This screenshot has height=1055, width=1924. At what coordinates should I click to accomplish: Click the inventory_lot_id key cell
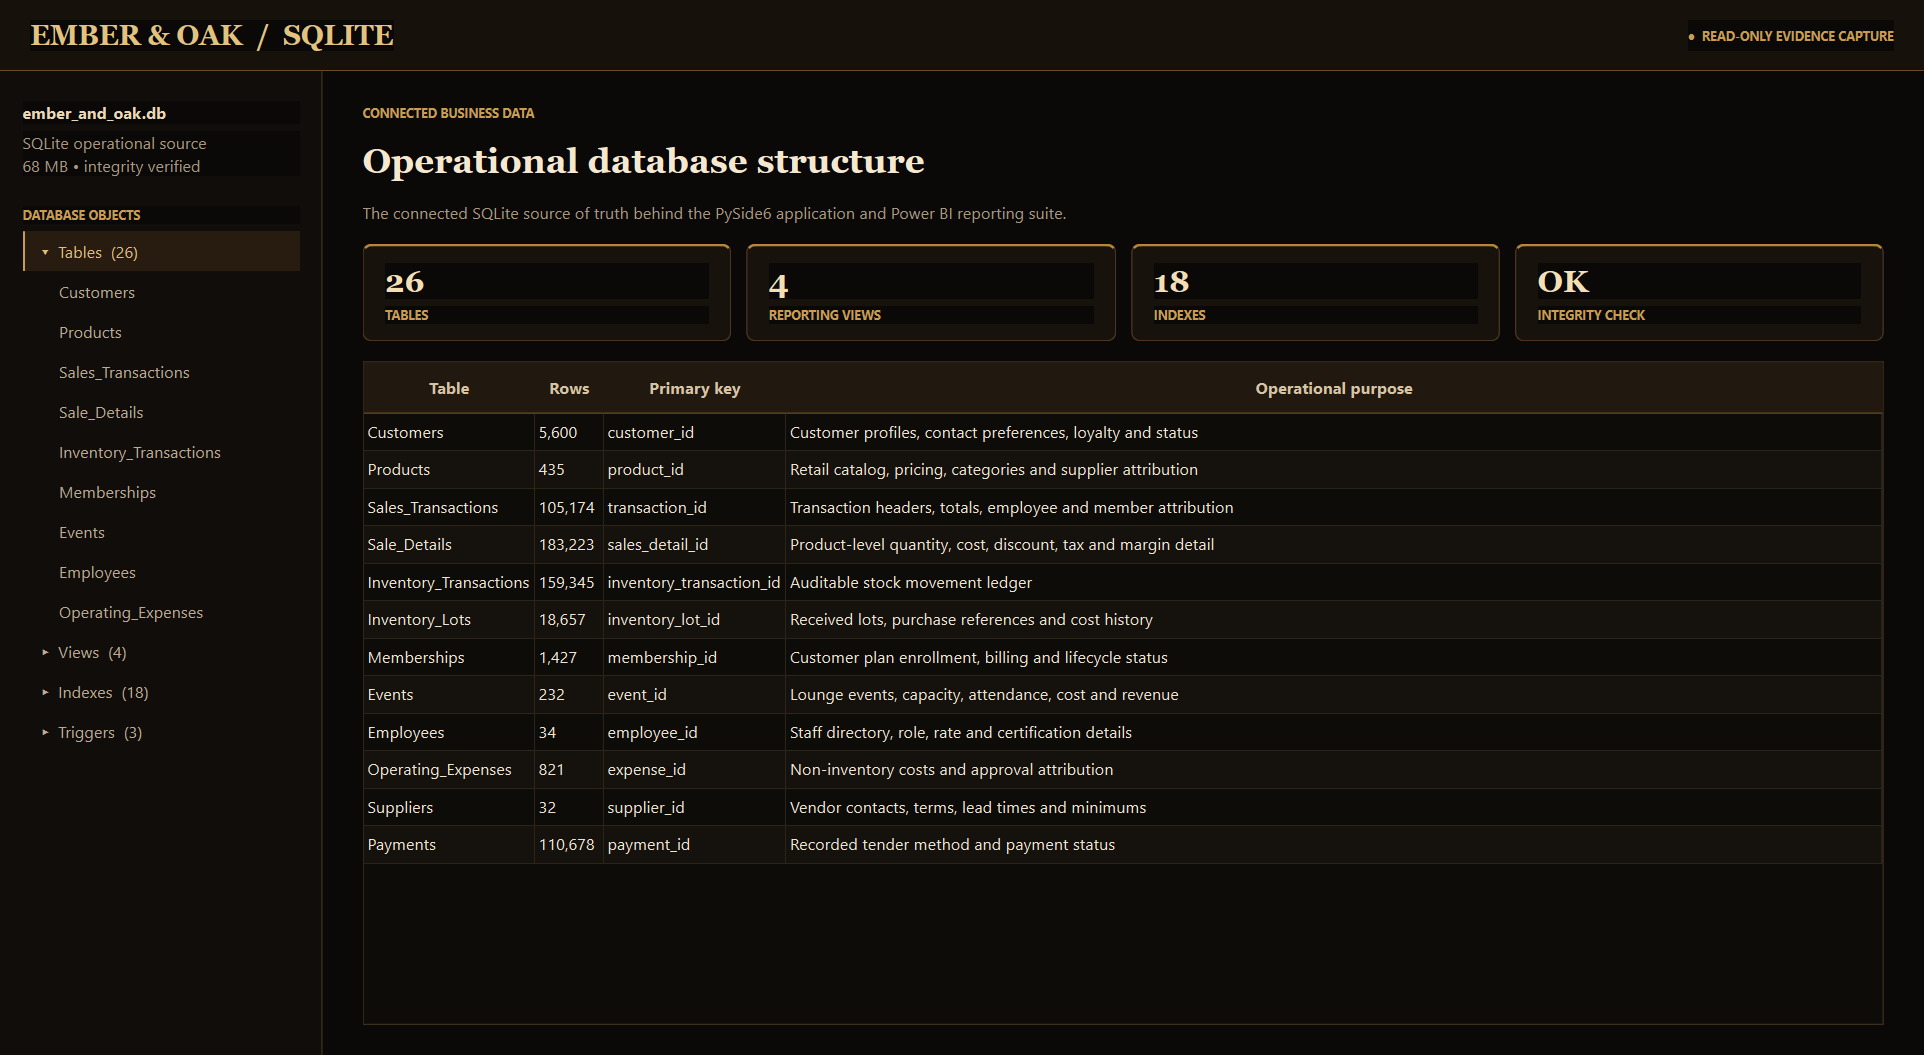694,619
